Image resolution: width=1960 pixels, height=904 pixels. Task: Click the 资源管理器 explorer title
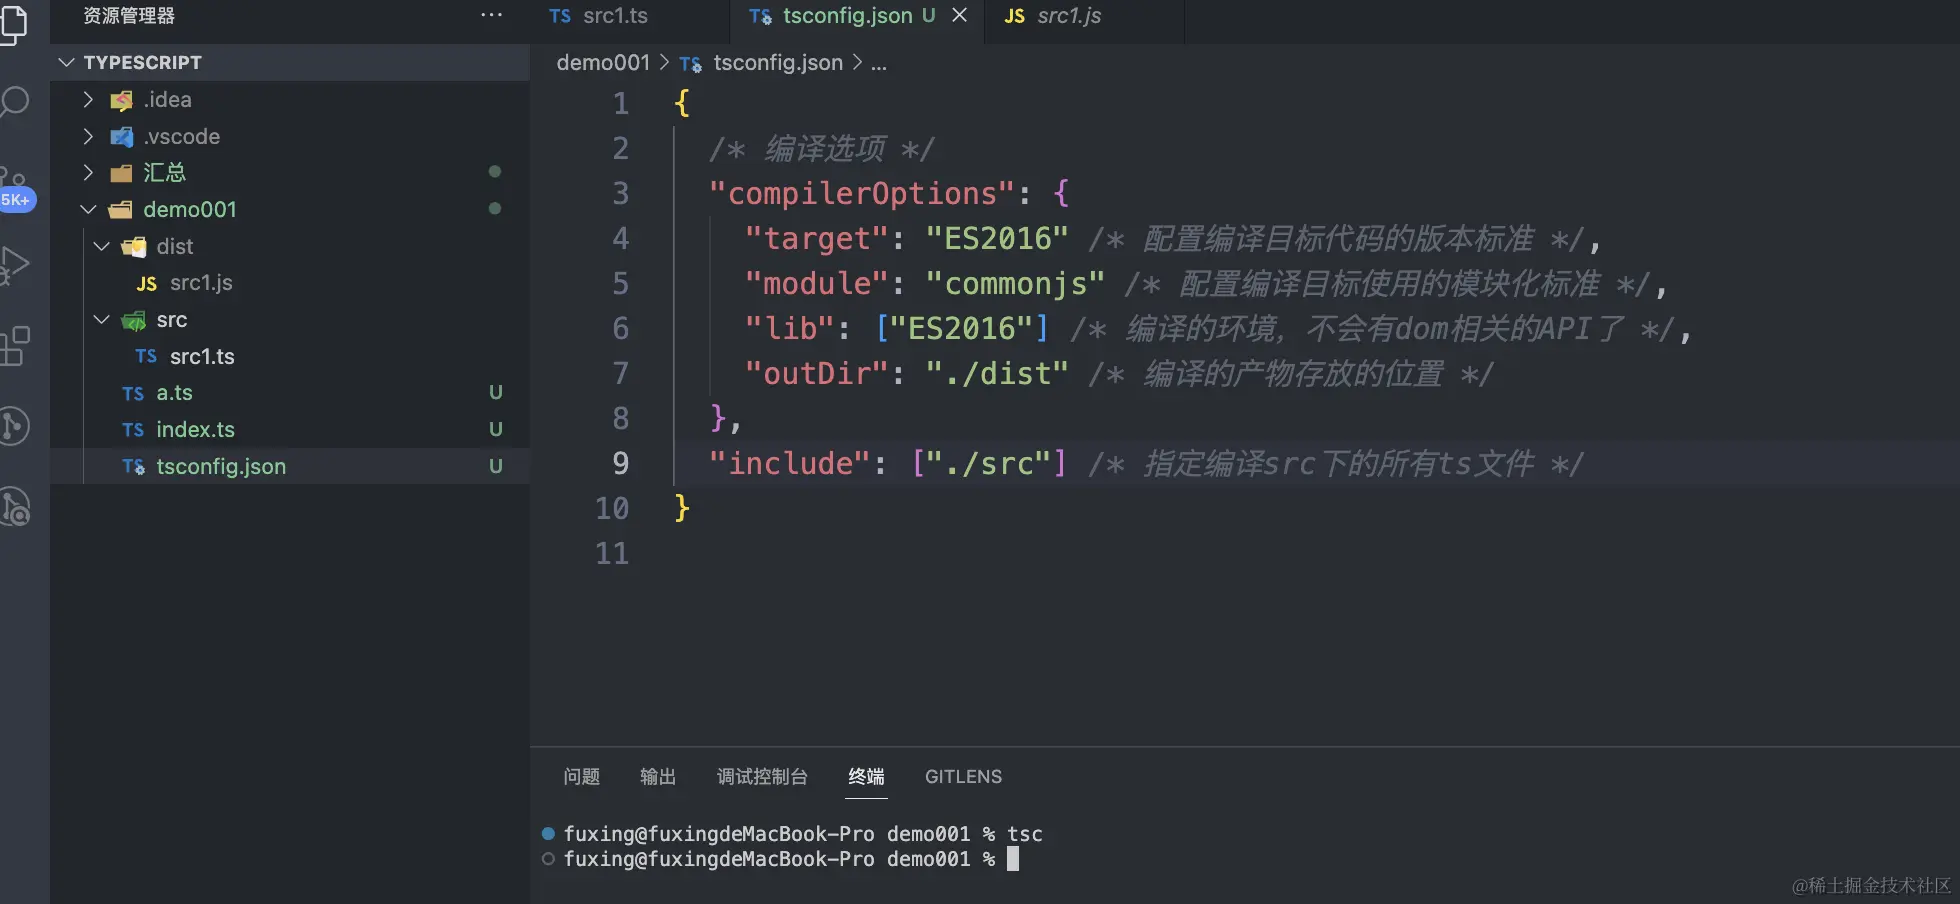tap(129, 16)
